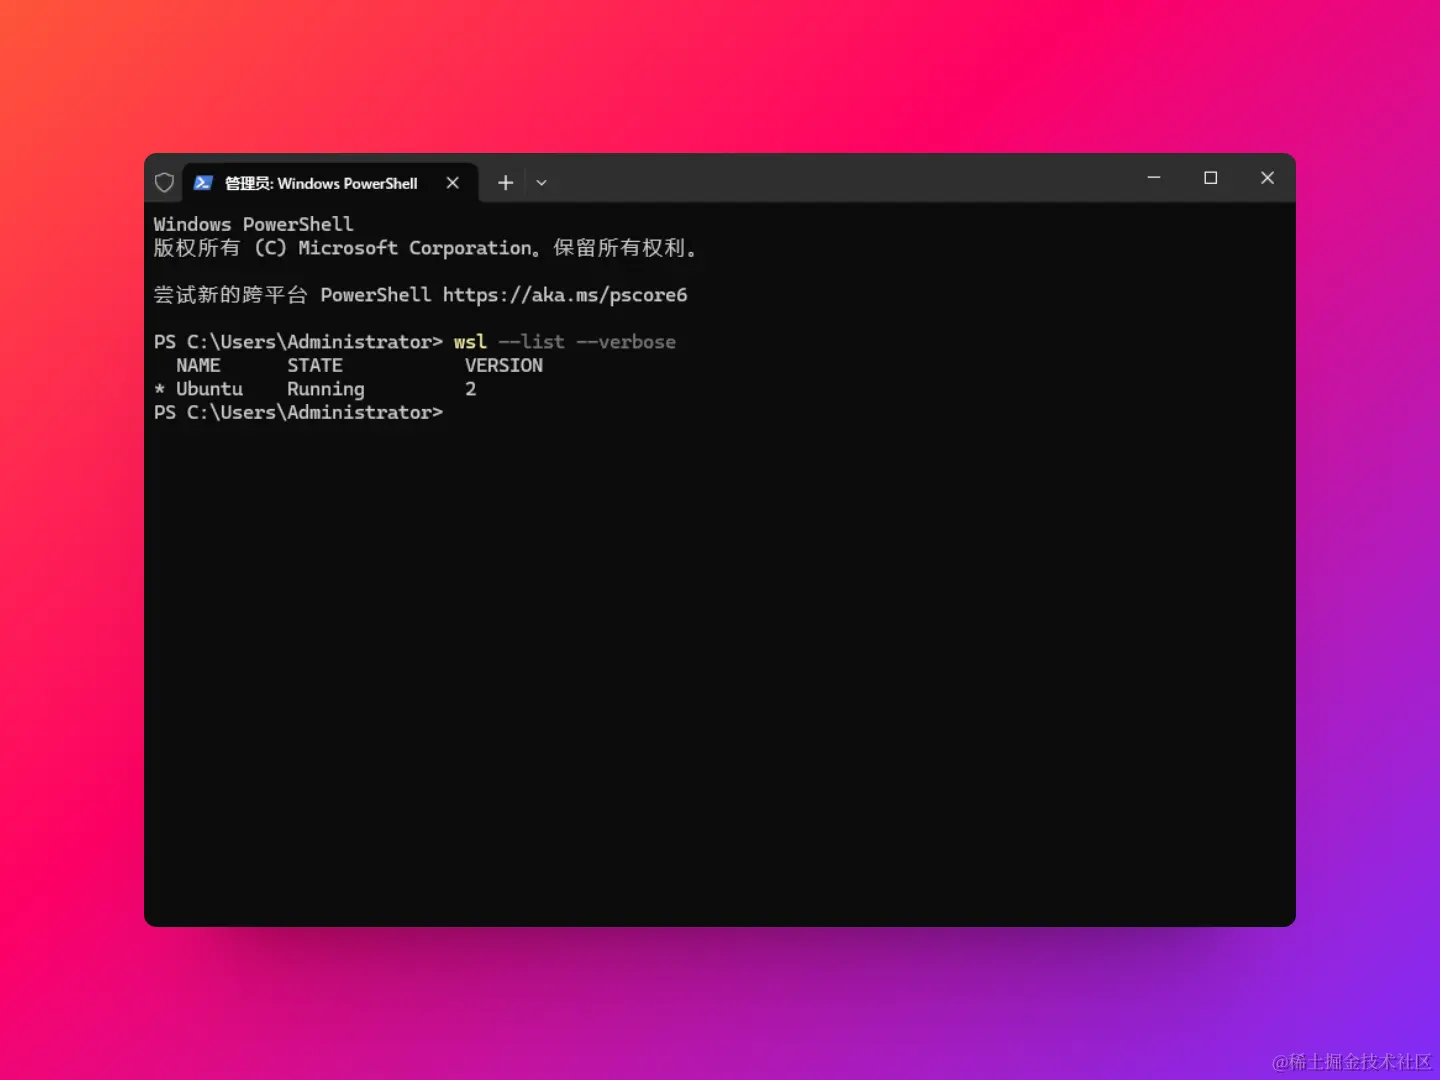
Task: Click the https://aka.ms/pscore6 link
Action: point(565,295)
